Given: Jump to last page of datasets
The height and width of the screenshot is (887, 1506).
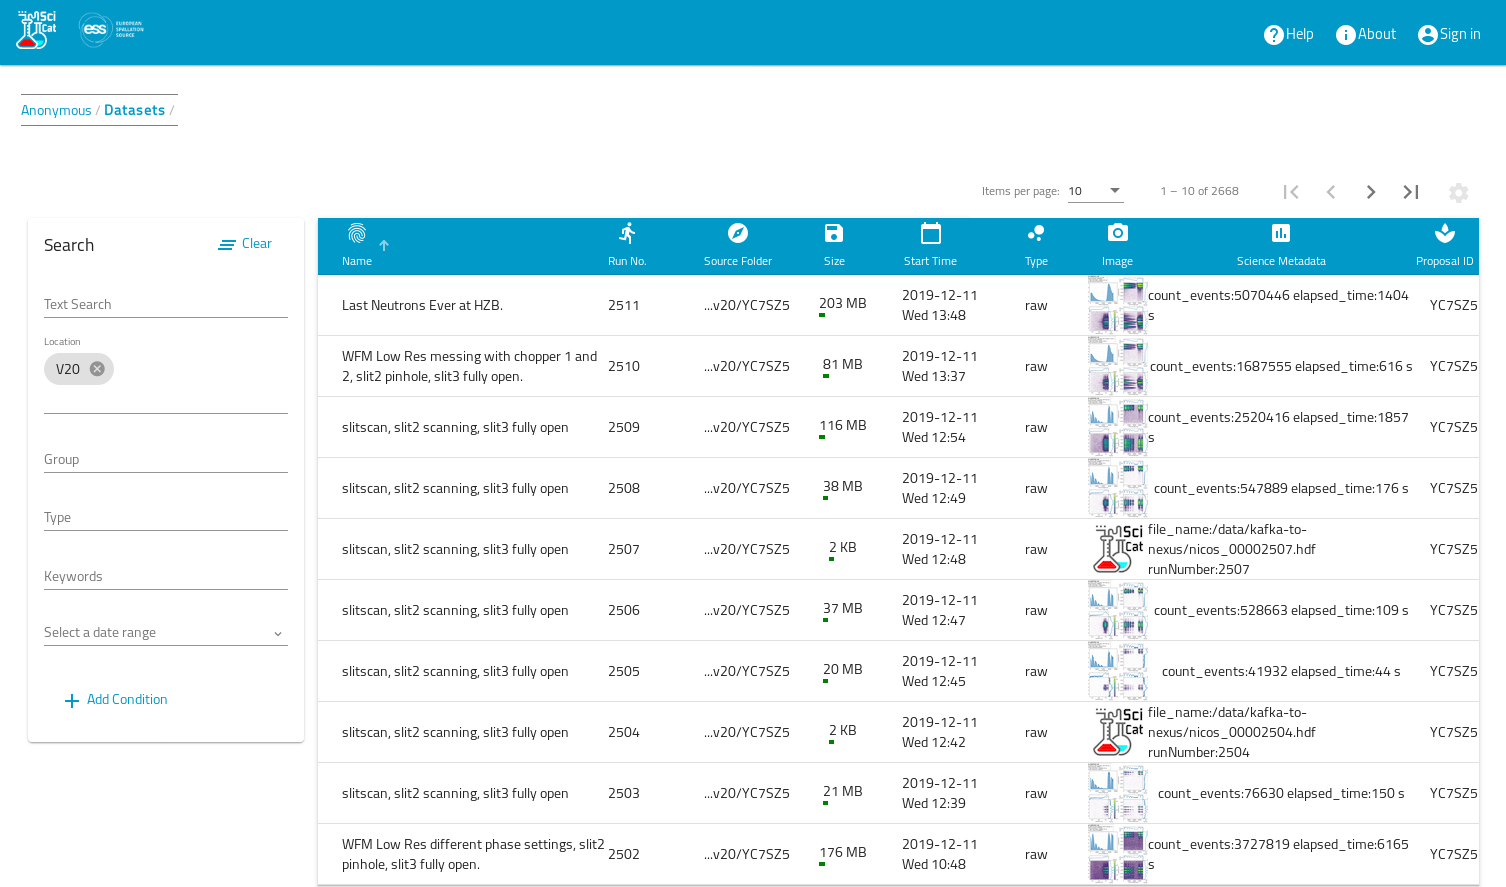Looking at the screenshot, I should [1410, 192].
